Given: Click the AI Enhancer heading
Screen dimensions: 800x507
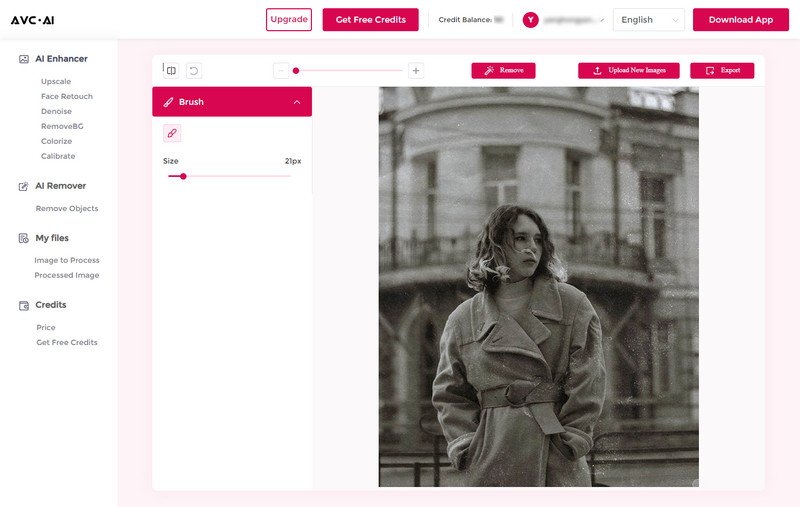Looking at the screenshot, I should pyautogui.click(x=61, y=59).
